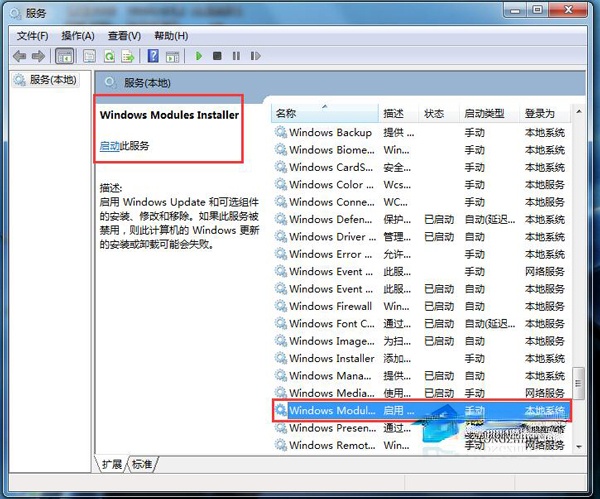Select 已启动 status in Windows Driver row

click(x=439, y=237)
